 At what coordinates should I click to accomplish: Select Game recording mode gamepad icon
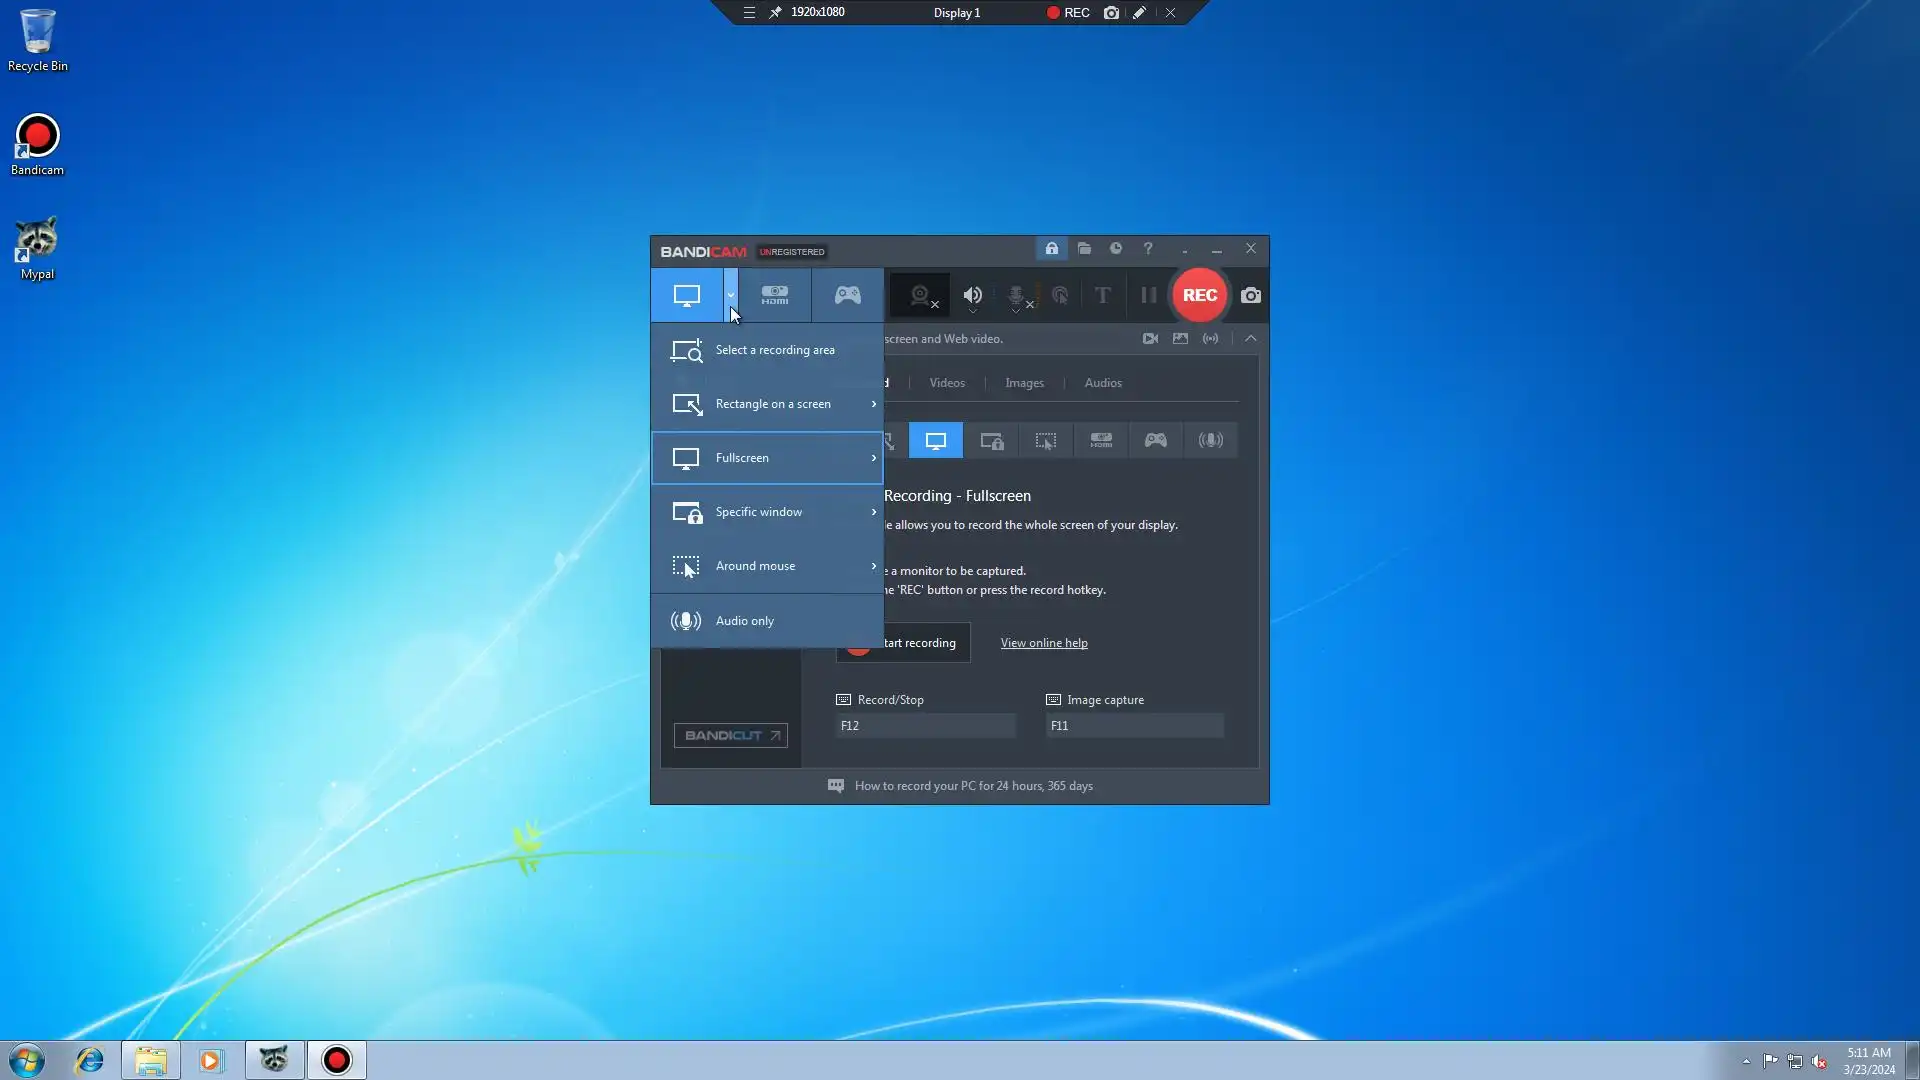(x=847, y=295)
